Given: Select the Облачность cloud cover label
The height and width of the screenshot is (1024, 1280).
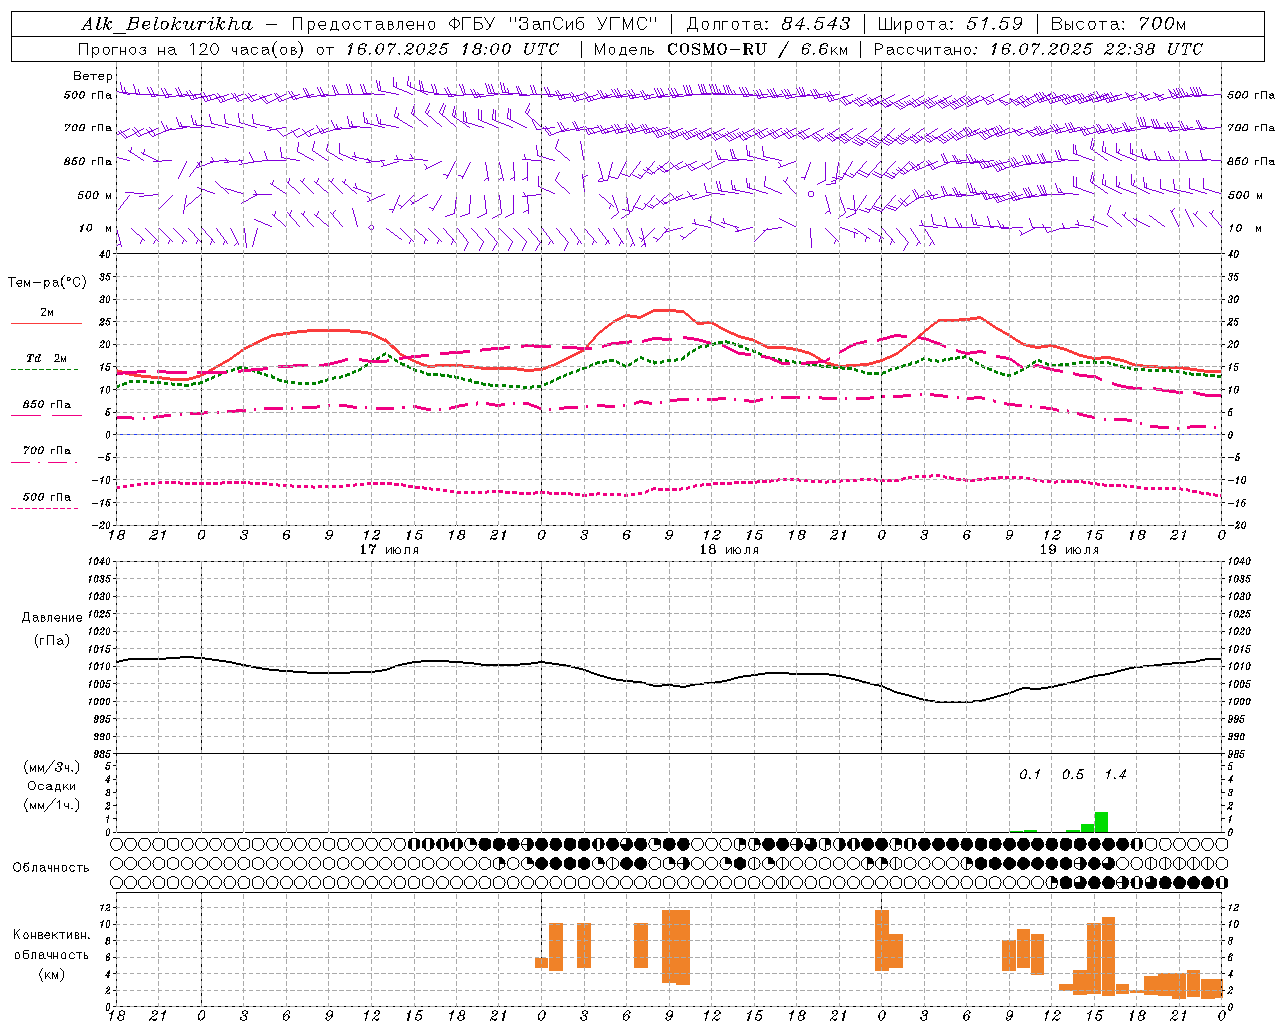Looking at the screenshot, I should point(51,867).
